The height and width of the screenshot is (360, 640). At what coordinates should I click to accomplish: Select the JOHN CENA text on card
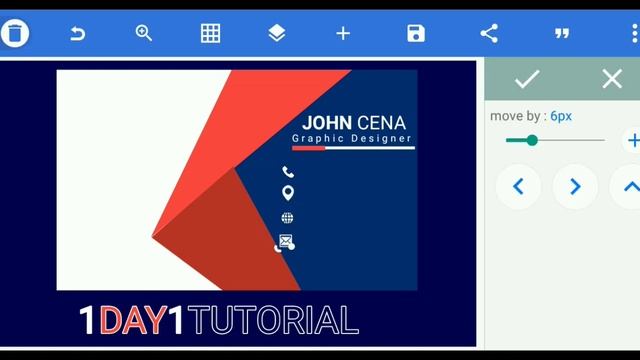point(354,123)
